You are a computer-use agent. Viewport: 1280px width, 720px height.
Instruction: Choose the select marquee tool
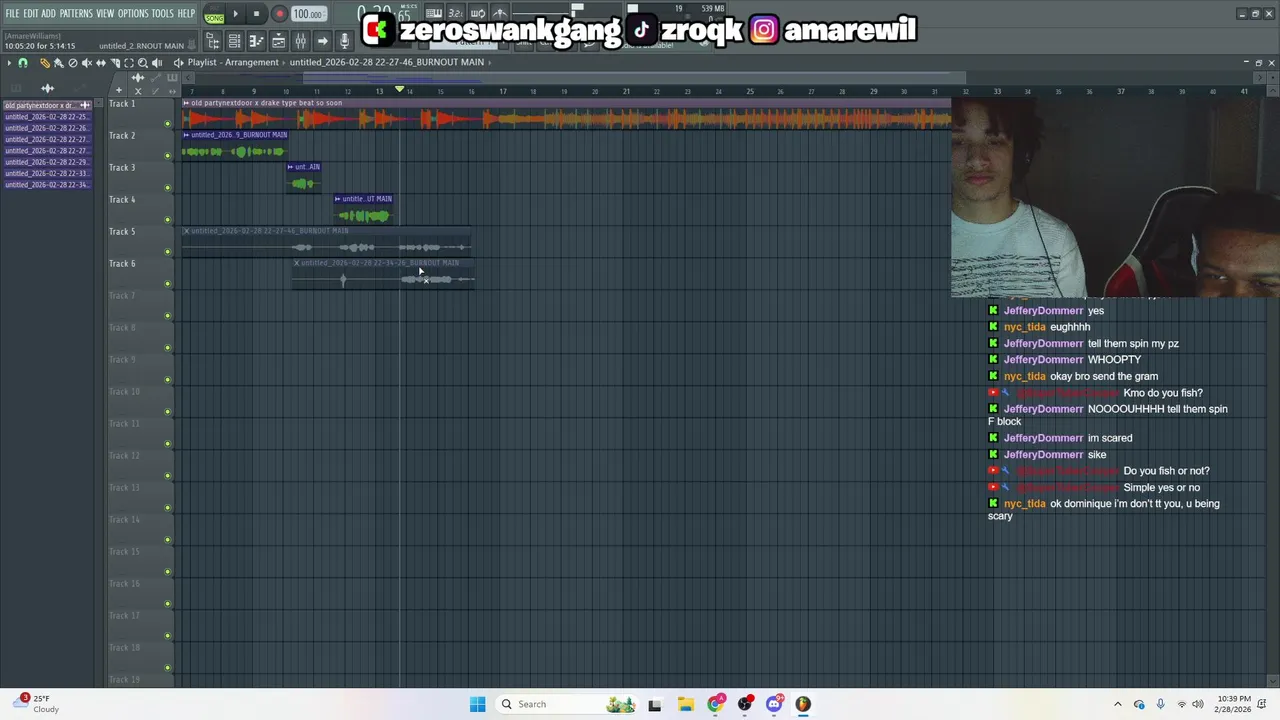(x=129, y=63)
